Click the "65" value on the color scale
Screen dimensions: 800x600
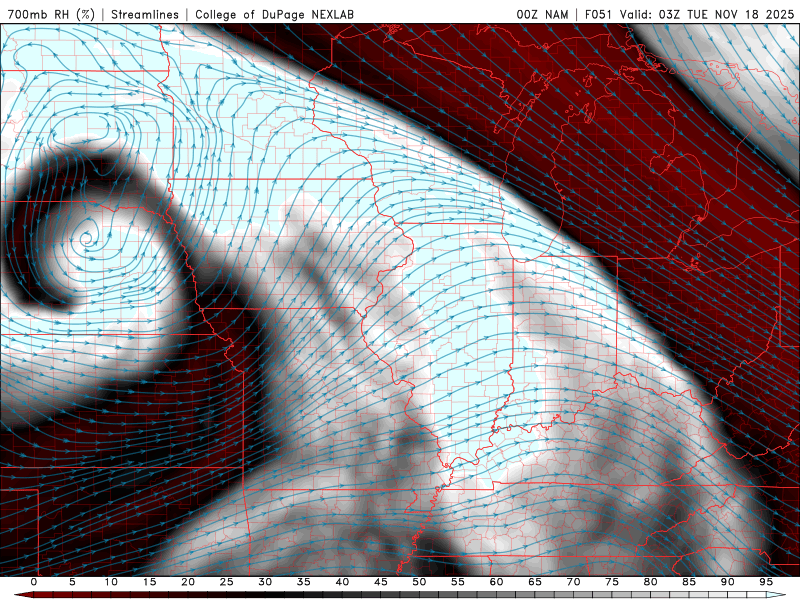pos(535,582)
